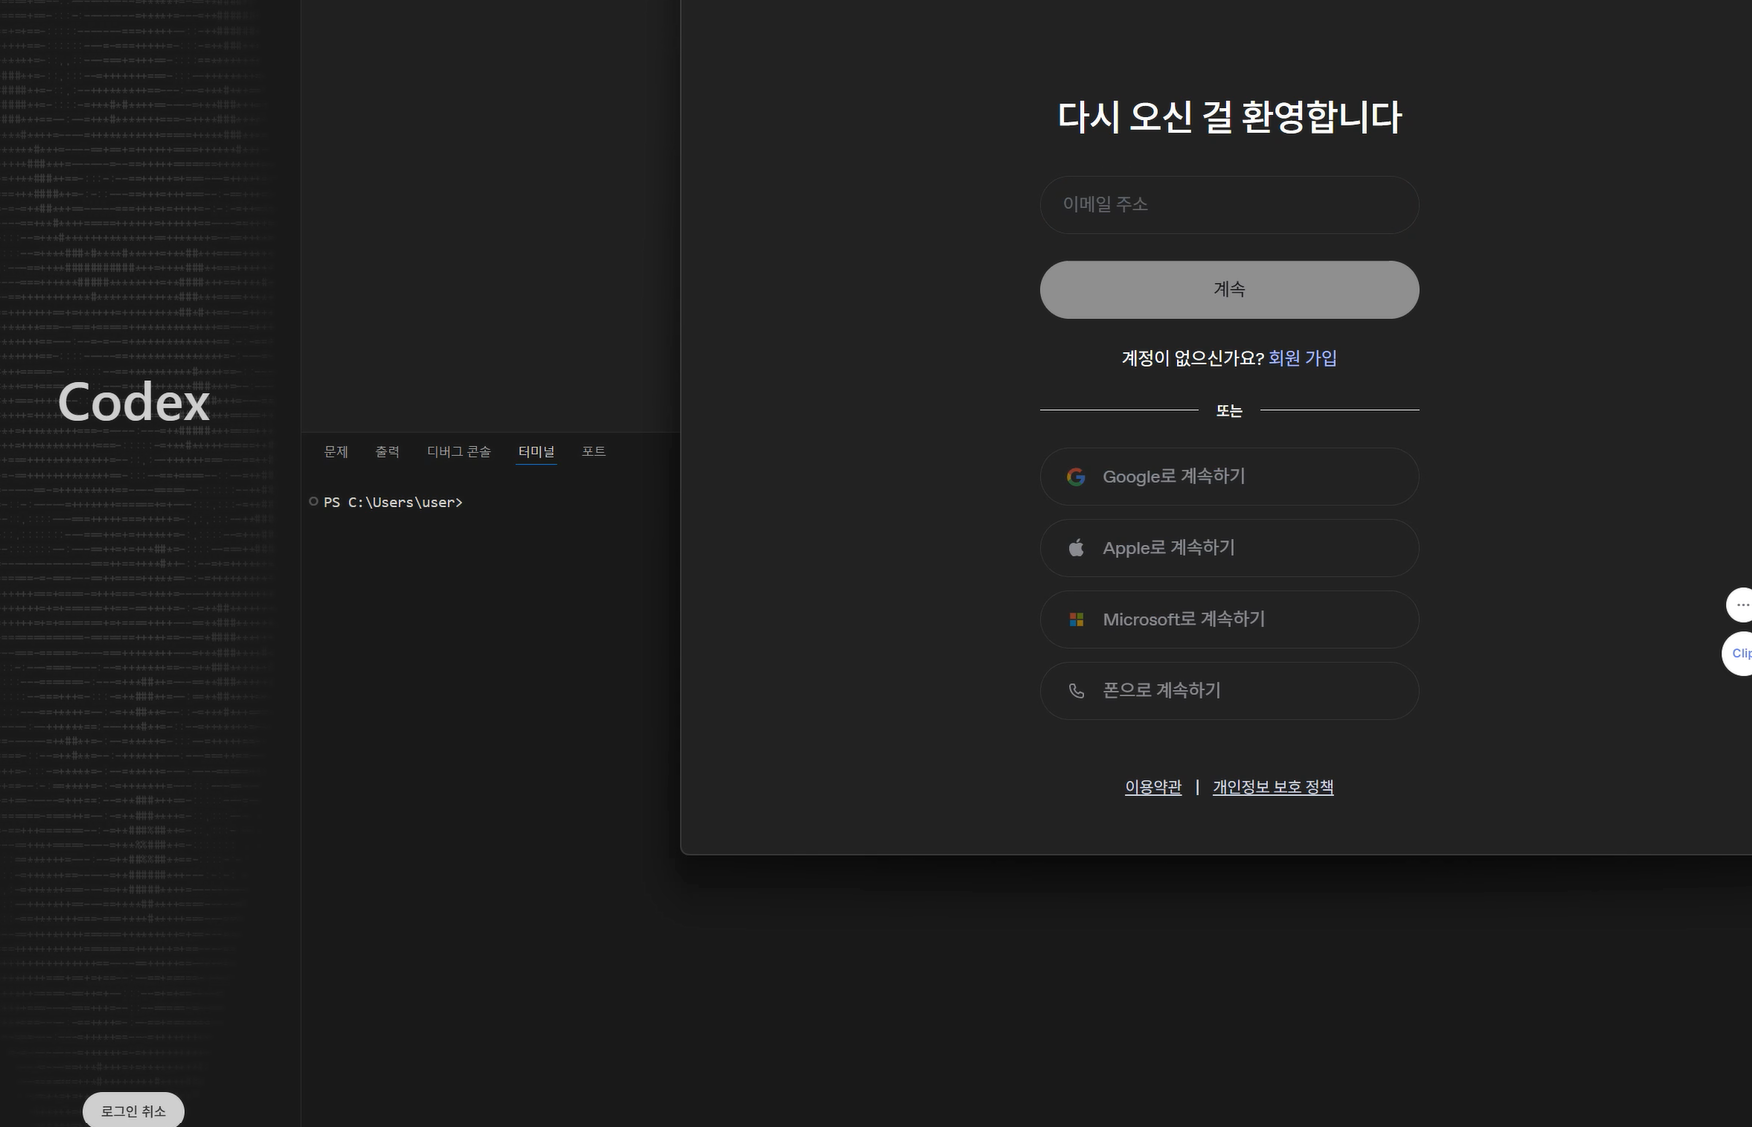Focus the 이메일 주소 input field
The width and height of the screenshot is (1752, 1127).
pos(1229,205)
